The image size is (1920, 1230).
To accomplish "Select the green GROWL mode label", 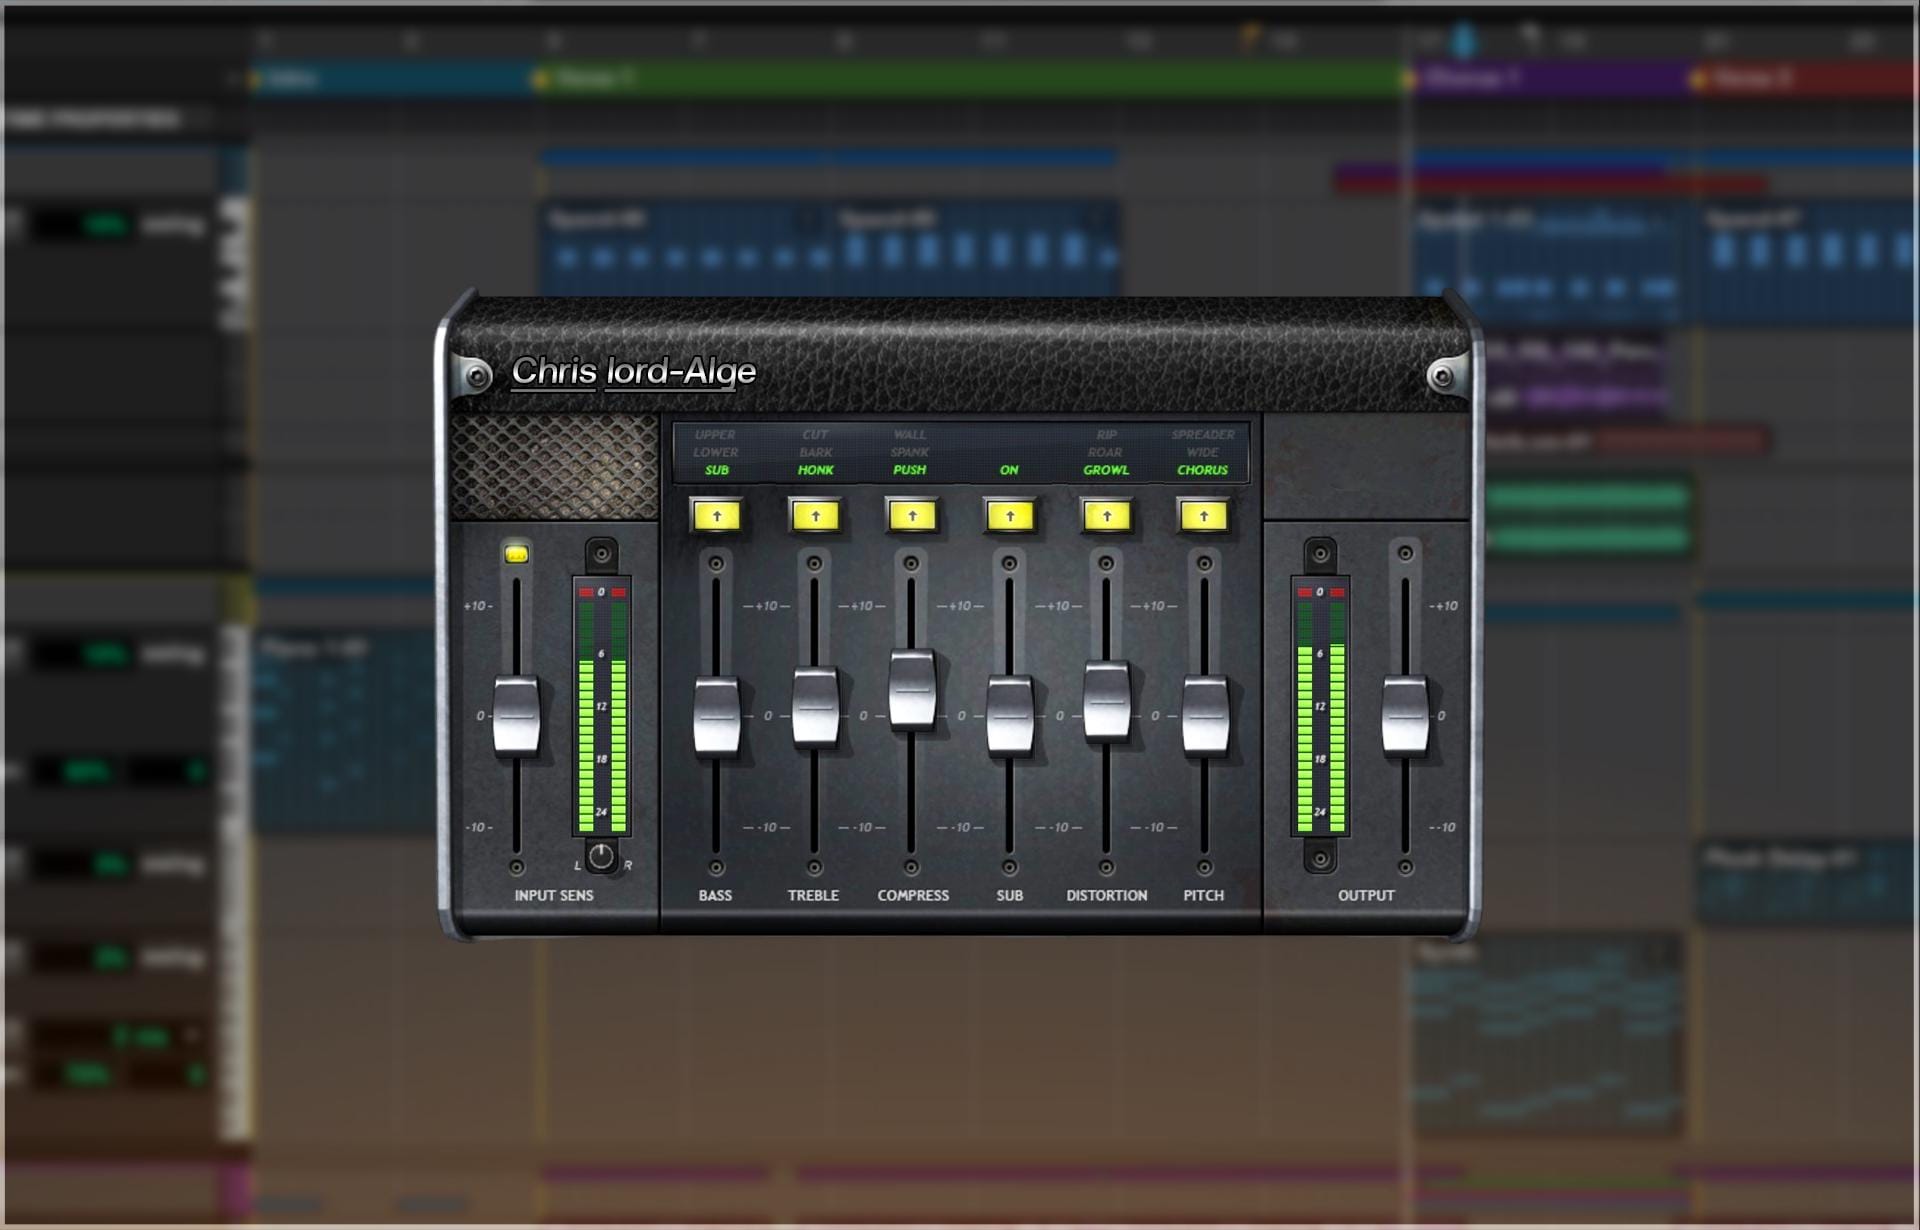I will tap(1106, 470).
